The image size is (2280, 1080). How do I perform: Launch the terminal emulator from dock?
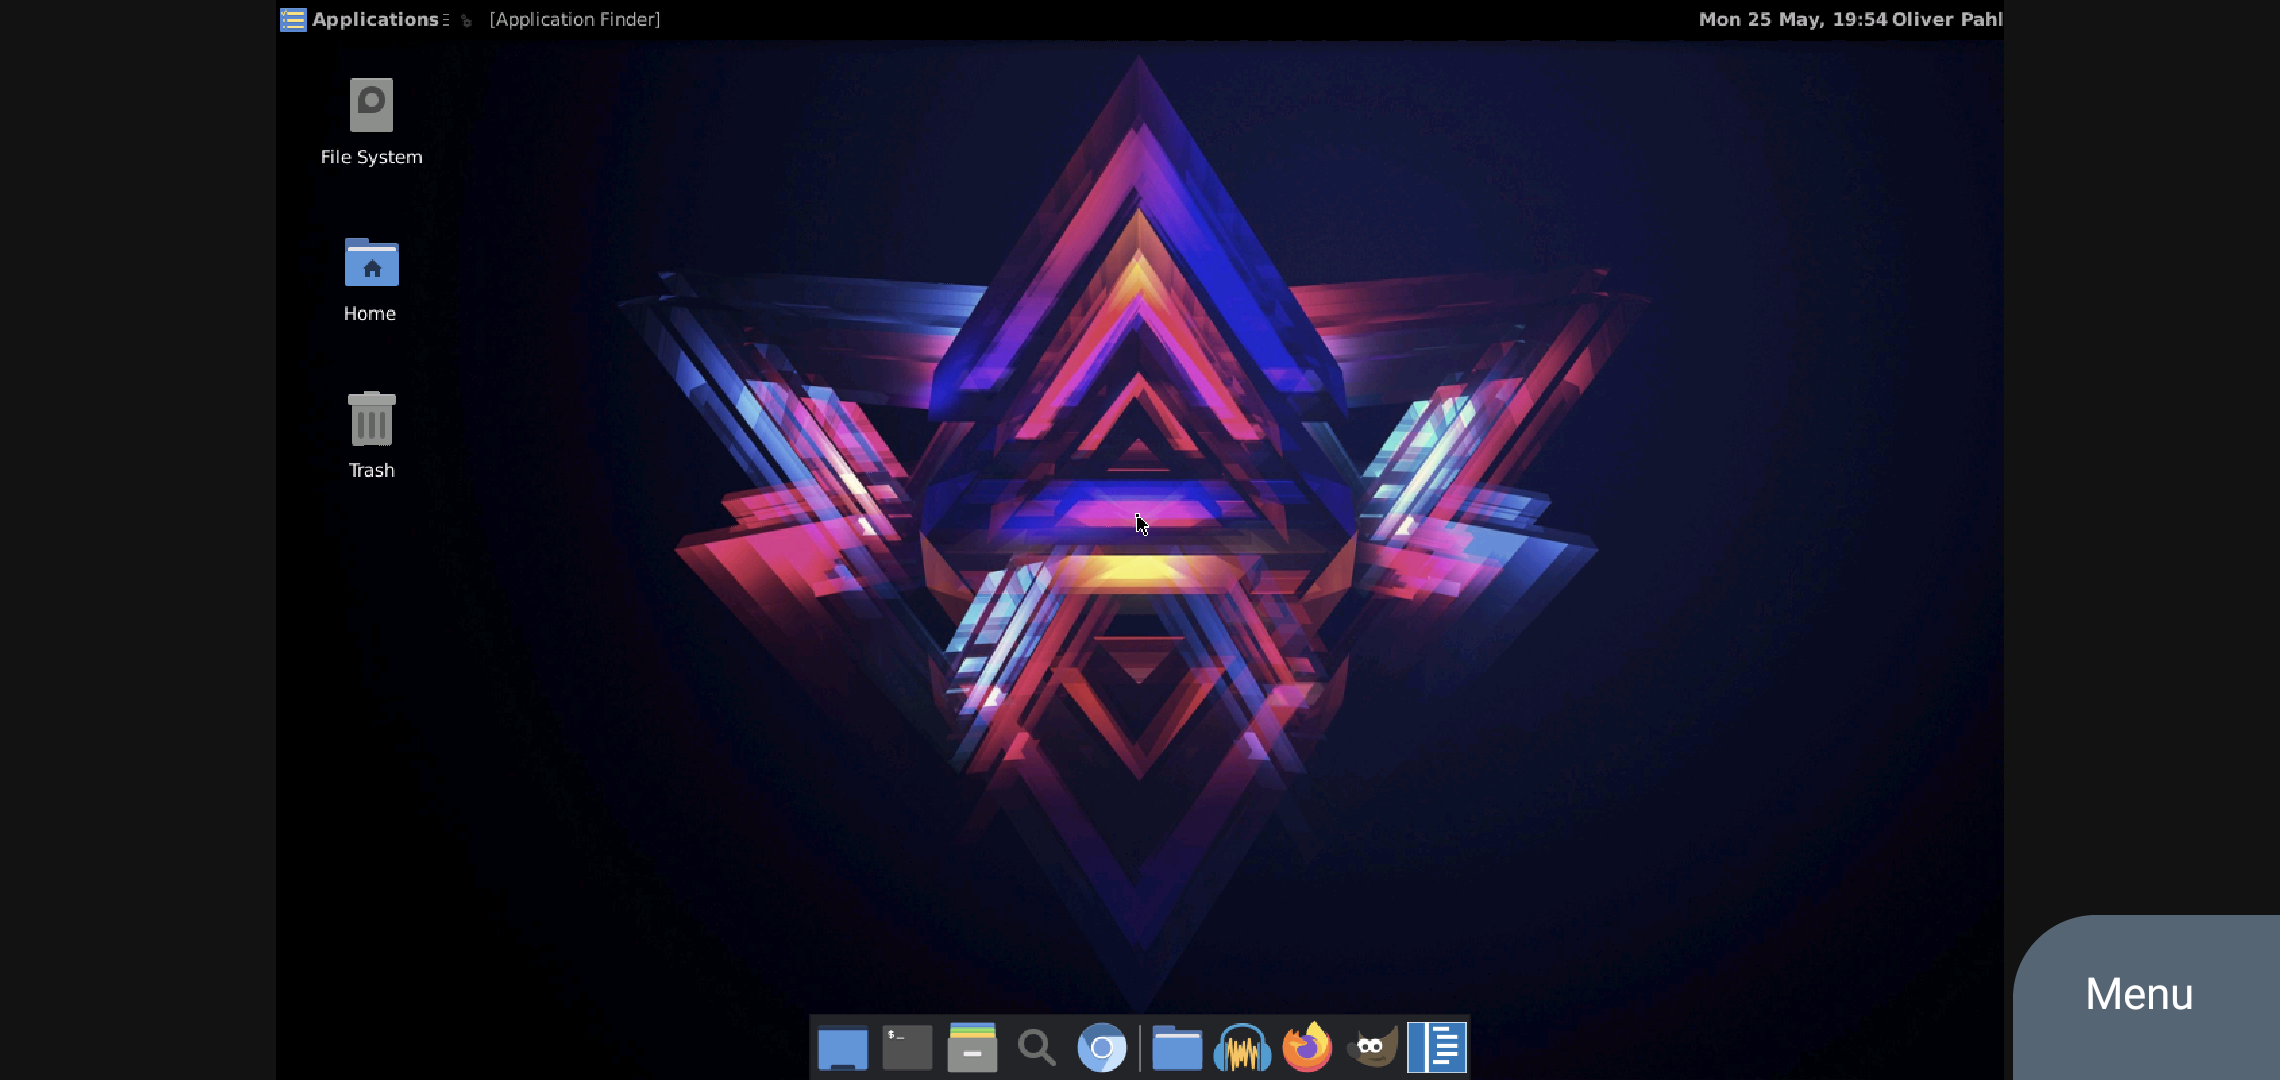tap(907, 1048)
